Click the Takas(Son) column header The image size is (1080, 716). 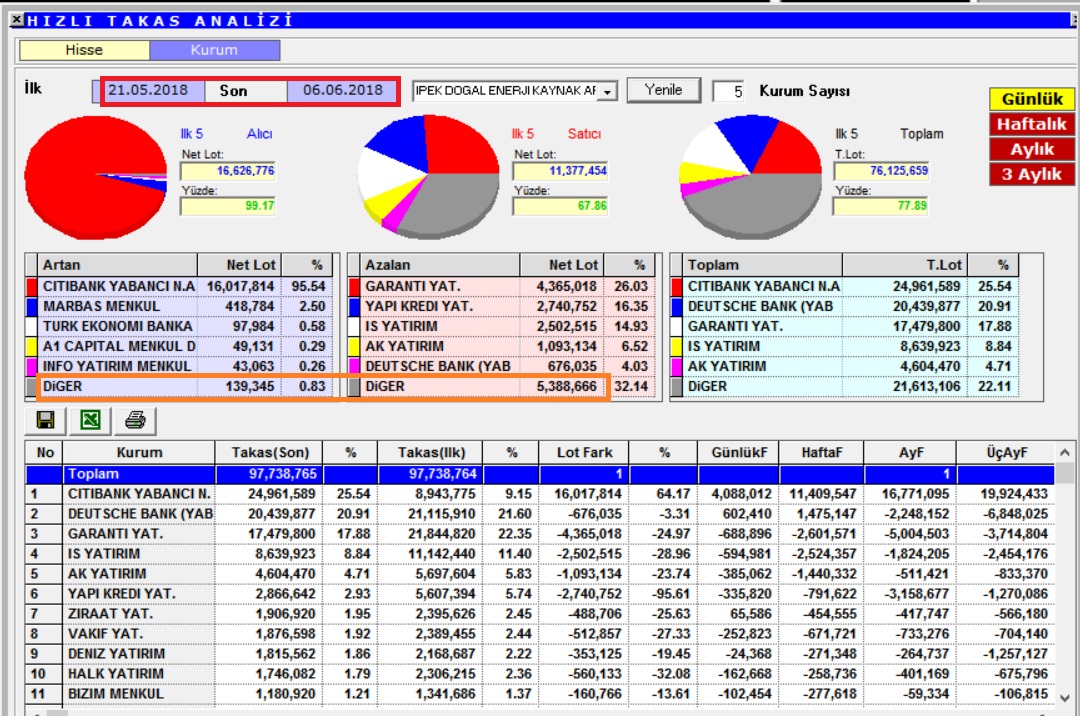point(270,452)
